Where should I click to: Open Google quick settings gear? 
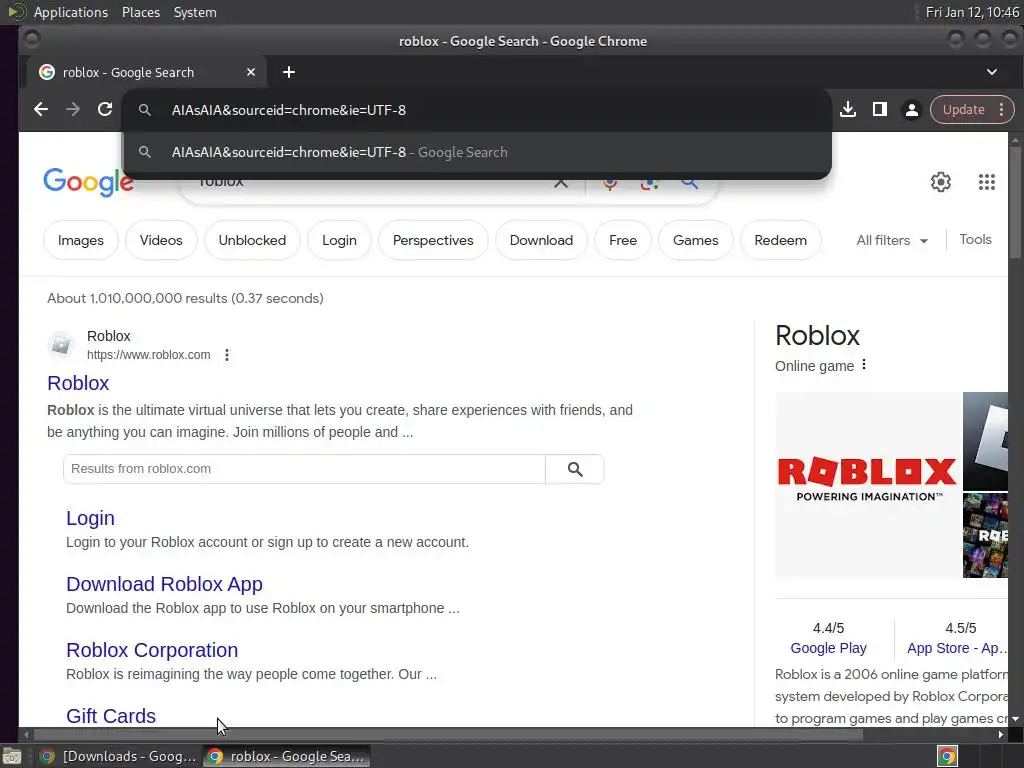940,182
